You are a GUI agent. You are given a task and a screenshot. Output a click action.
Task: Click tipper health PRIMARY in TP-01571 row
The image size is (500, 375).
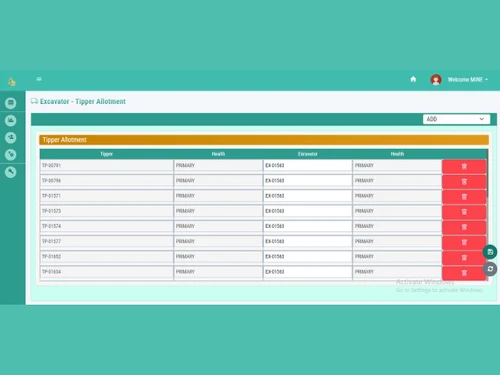tap(218, 196)
